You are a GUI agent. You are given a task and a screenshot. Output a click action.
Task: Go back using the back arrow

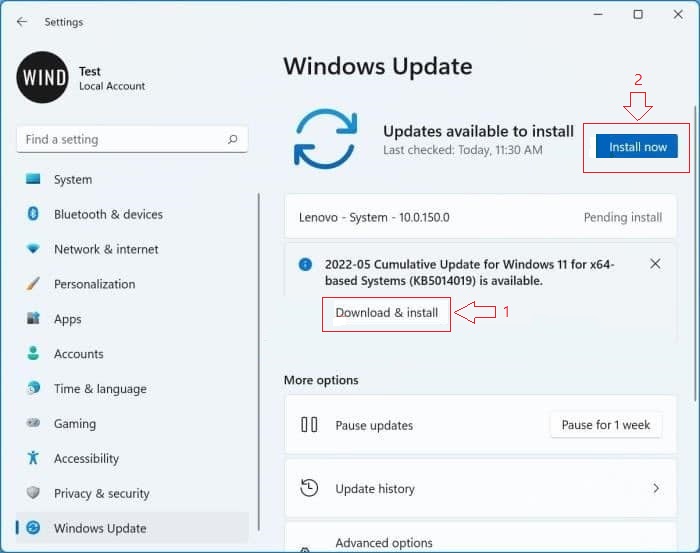(x=22, y=22)
